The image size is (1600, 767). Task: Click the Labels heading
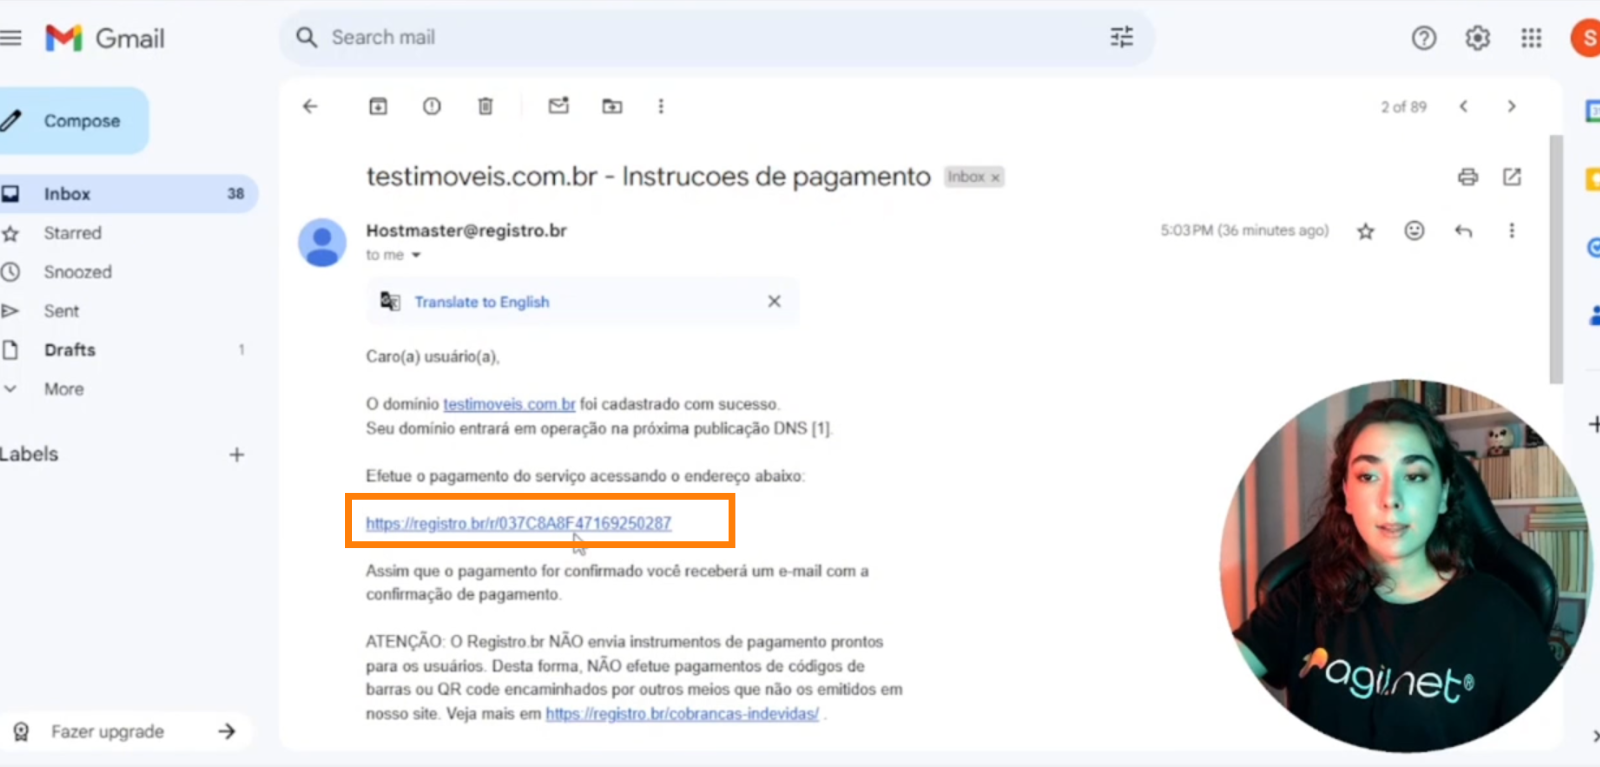[29, 455]
